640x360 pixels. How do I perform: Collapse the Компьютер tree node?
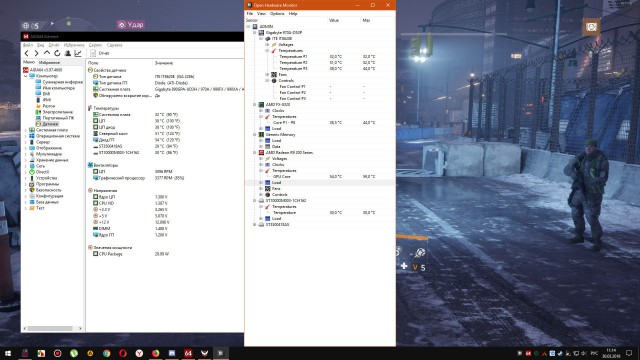click(x=26, y=76)
